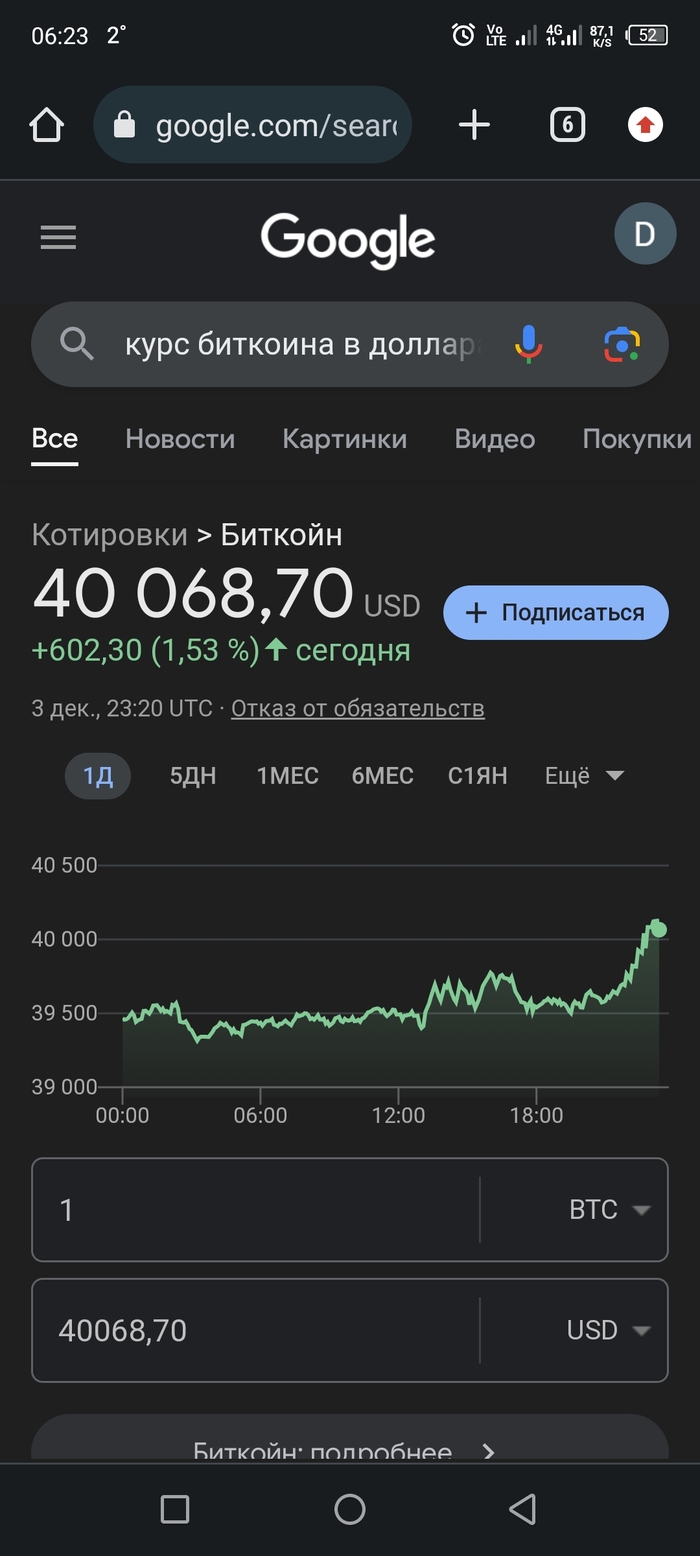
Task: Tap the orange update arrow icon
Action: (x=644, y=124)
